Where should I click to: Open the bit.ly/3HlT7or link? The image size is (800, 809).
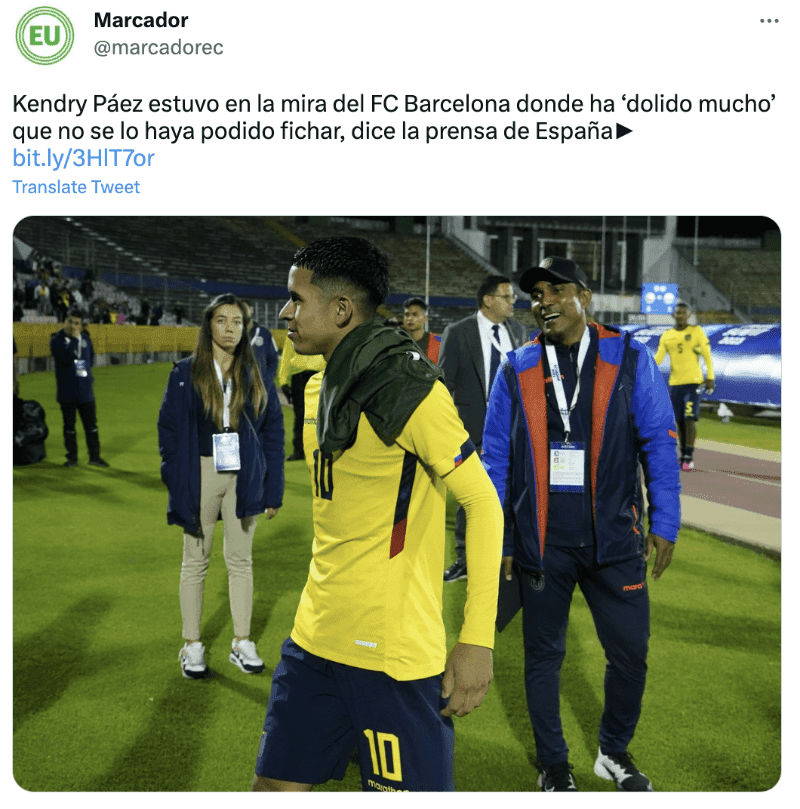point(84,158)
